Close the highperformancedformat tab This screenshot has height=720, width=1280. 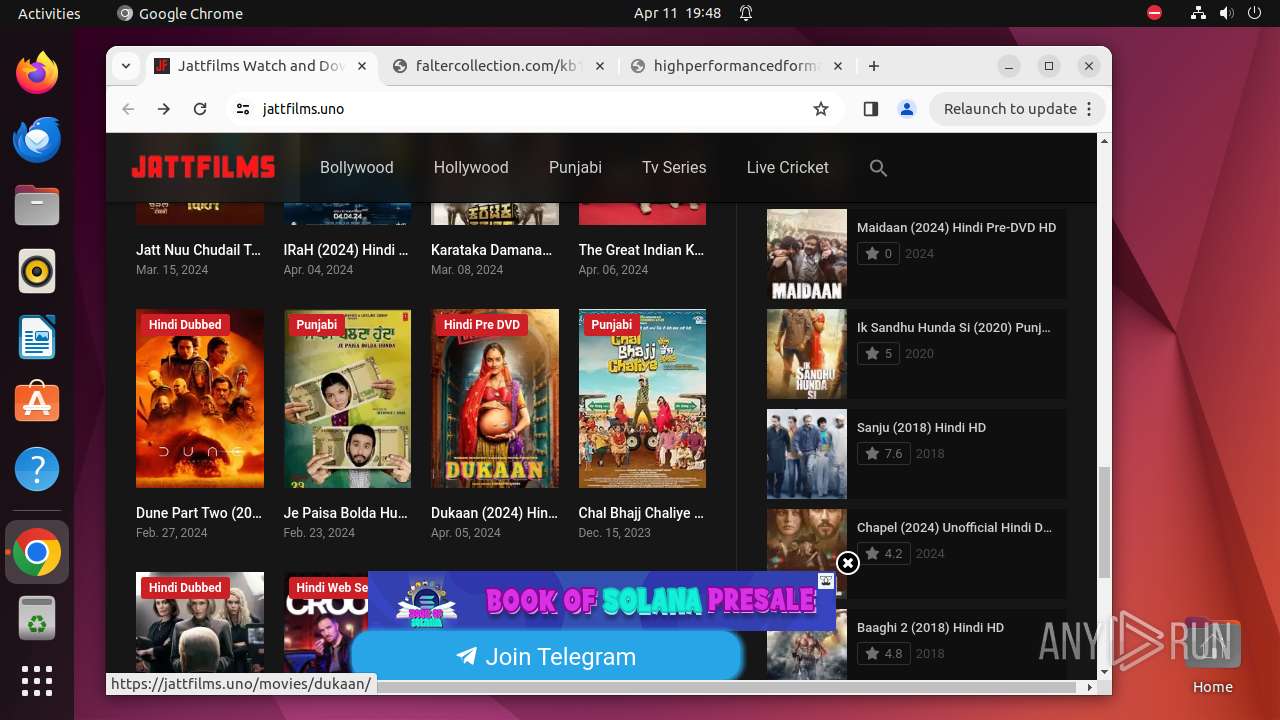coord(838,66)
